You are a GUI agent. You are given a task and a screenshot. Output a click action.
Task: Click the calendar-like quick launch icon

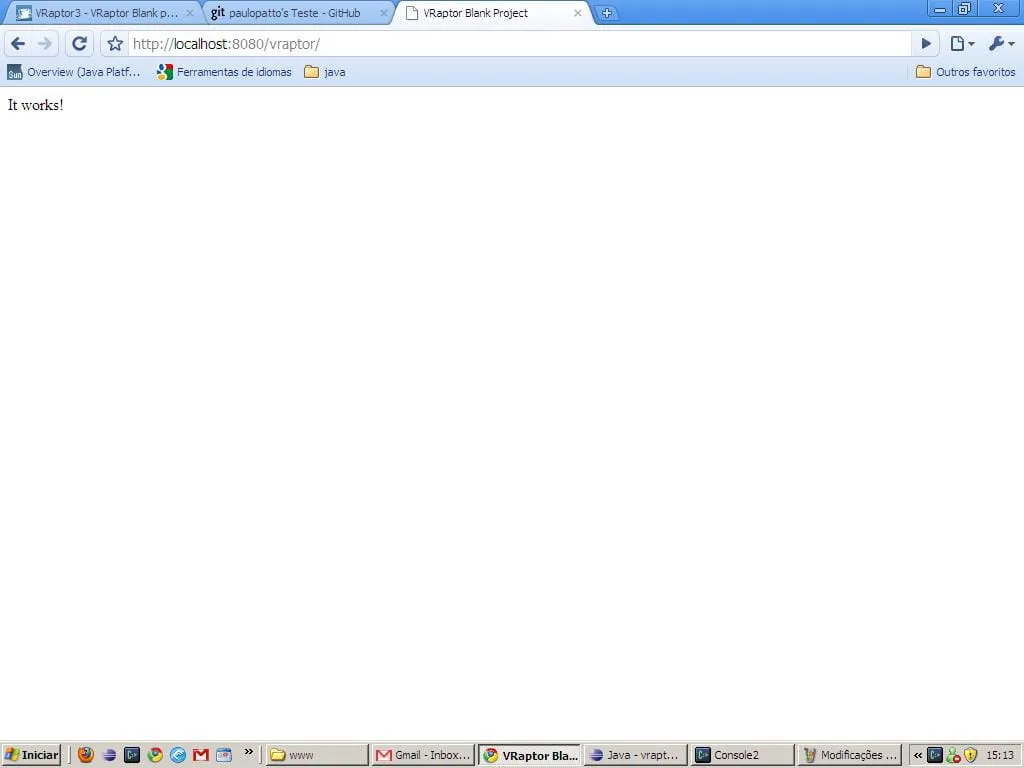[223, 755]
